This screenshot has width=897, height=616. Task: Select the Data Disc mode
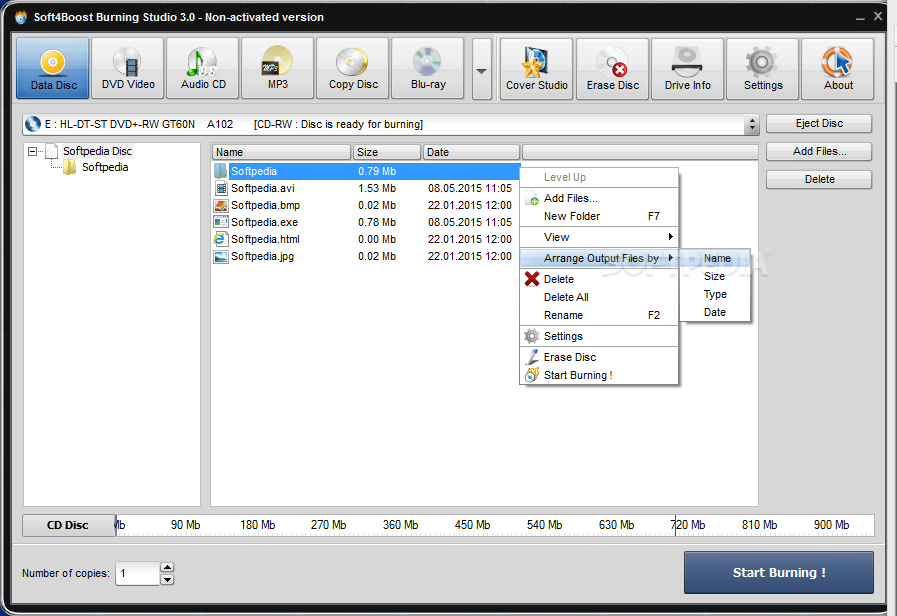[53, 68]
